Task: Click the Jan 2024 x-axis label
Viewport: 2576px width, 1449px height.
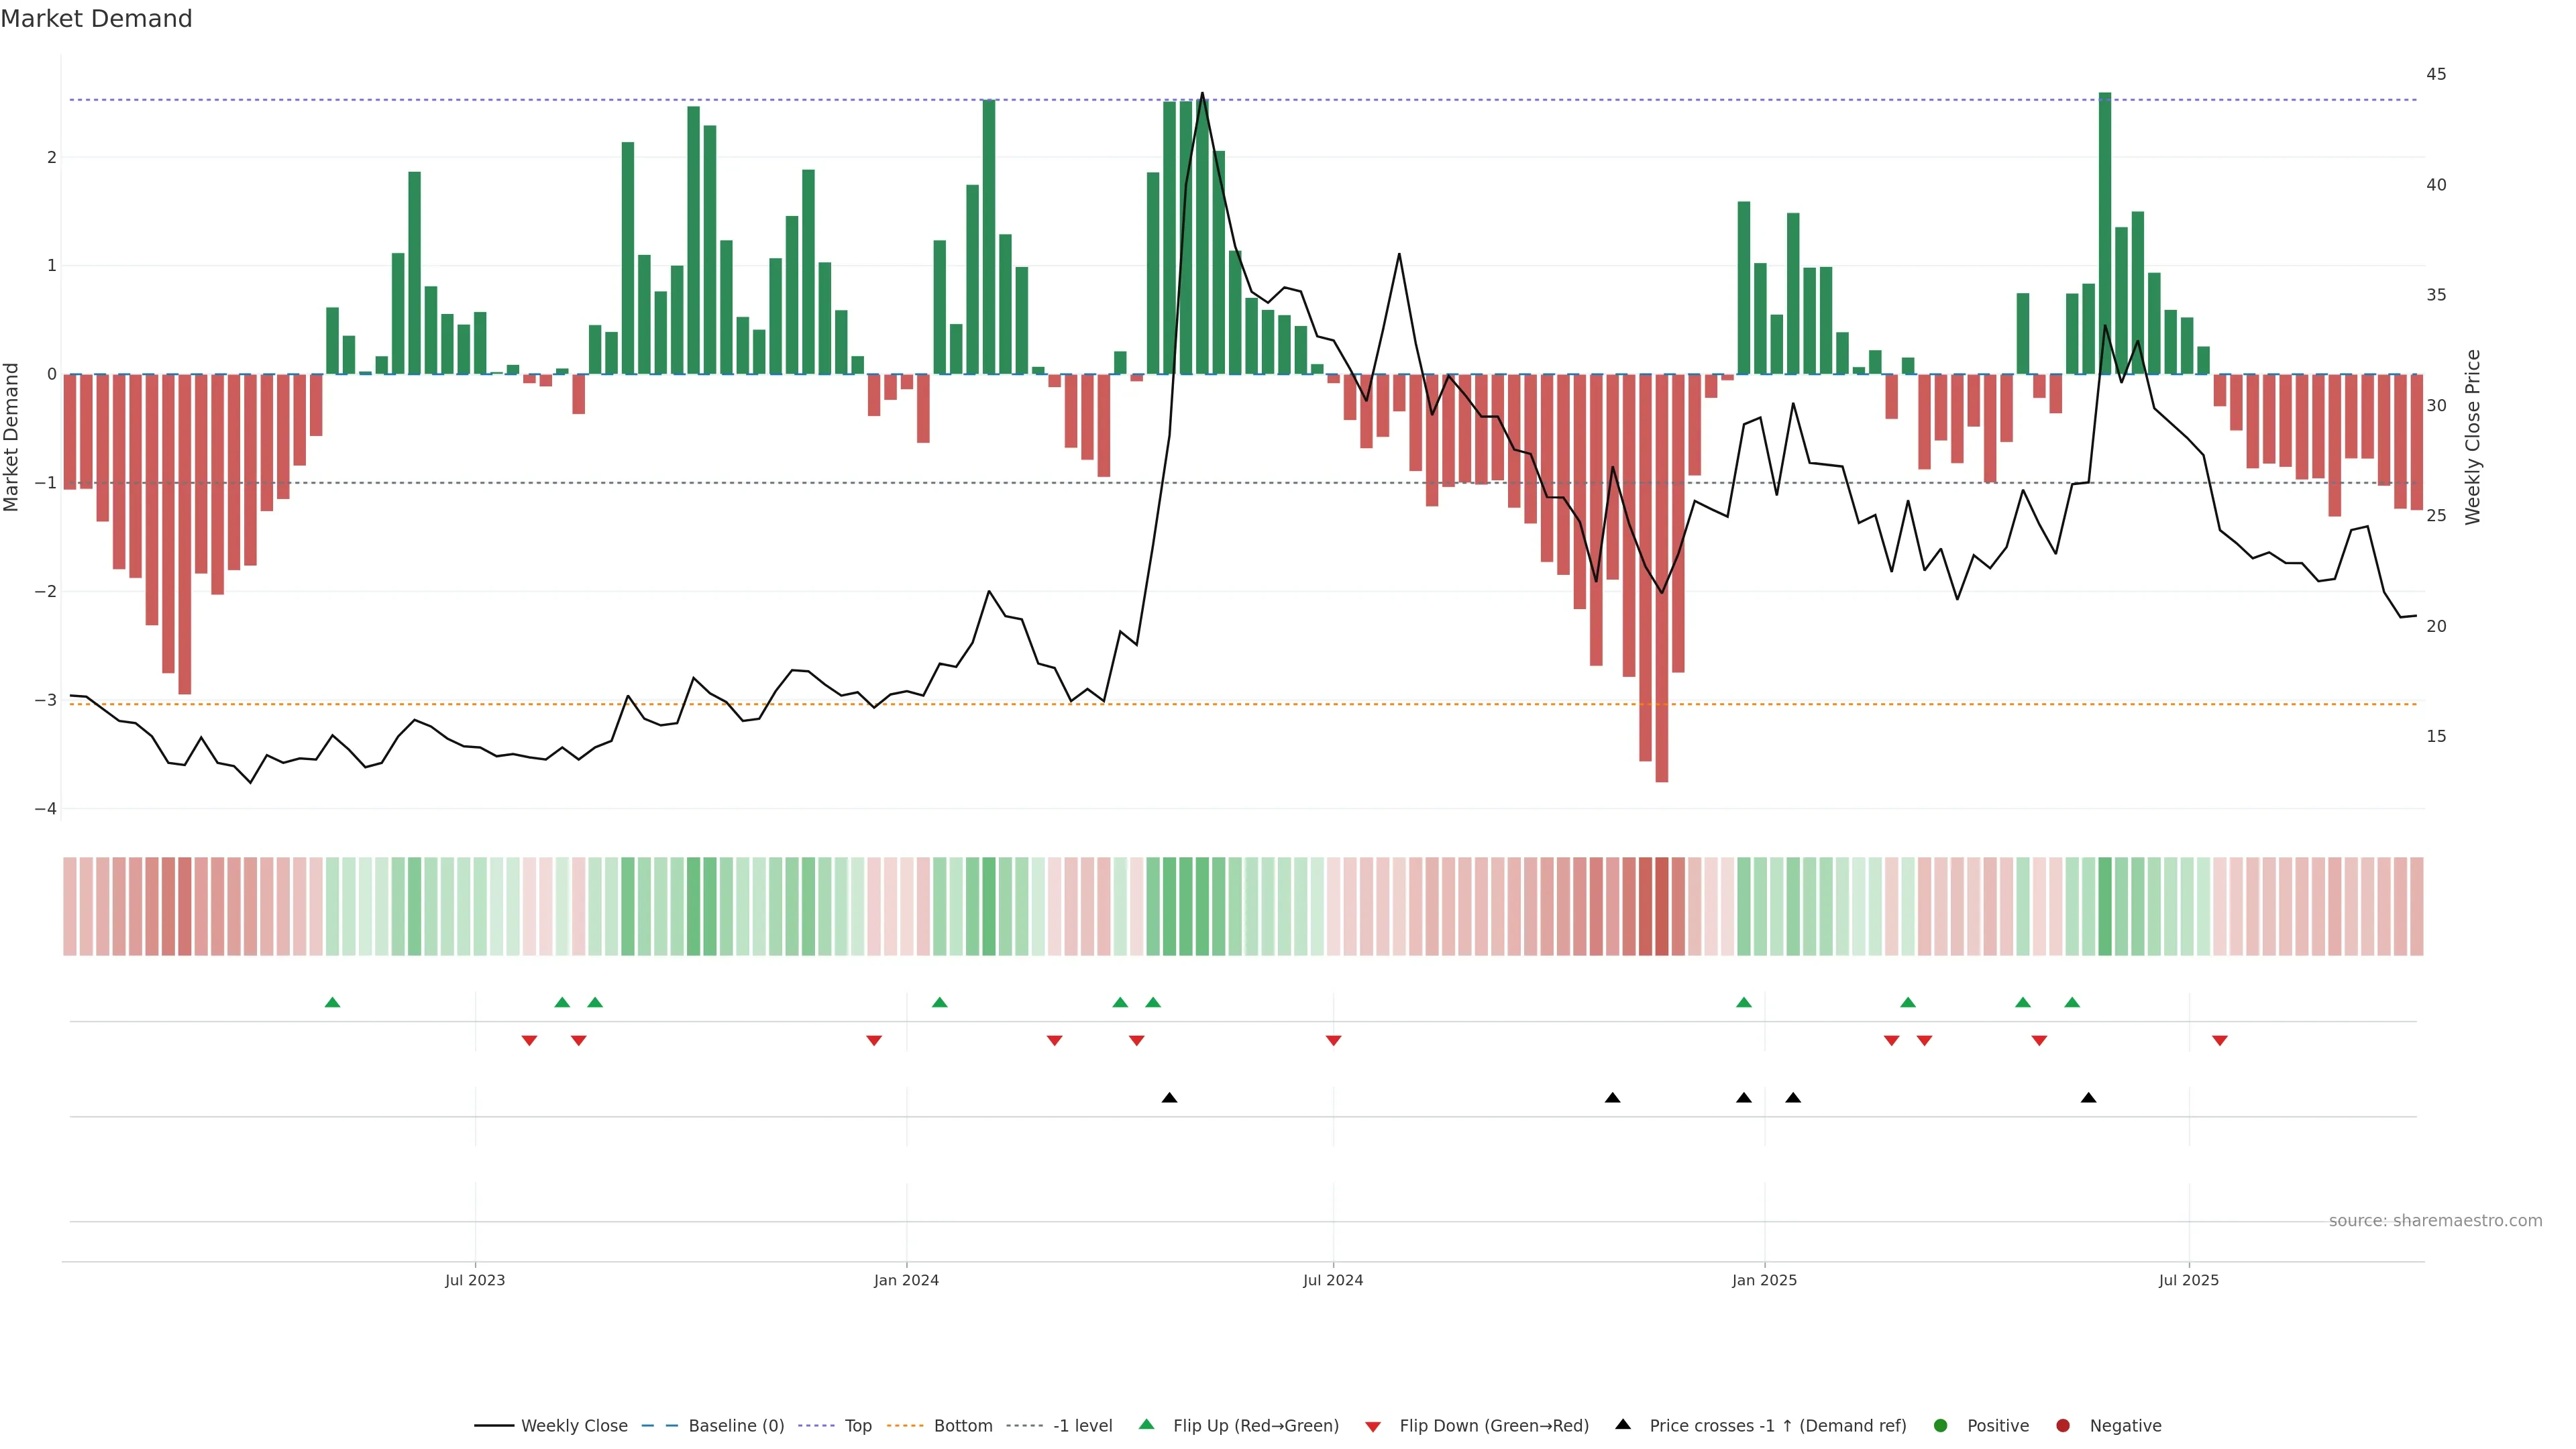Action: (x=906, y=1280)
